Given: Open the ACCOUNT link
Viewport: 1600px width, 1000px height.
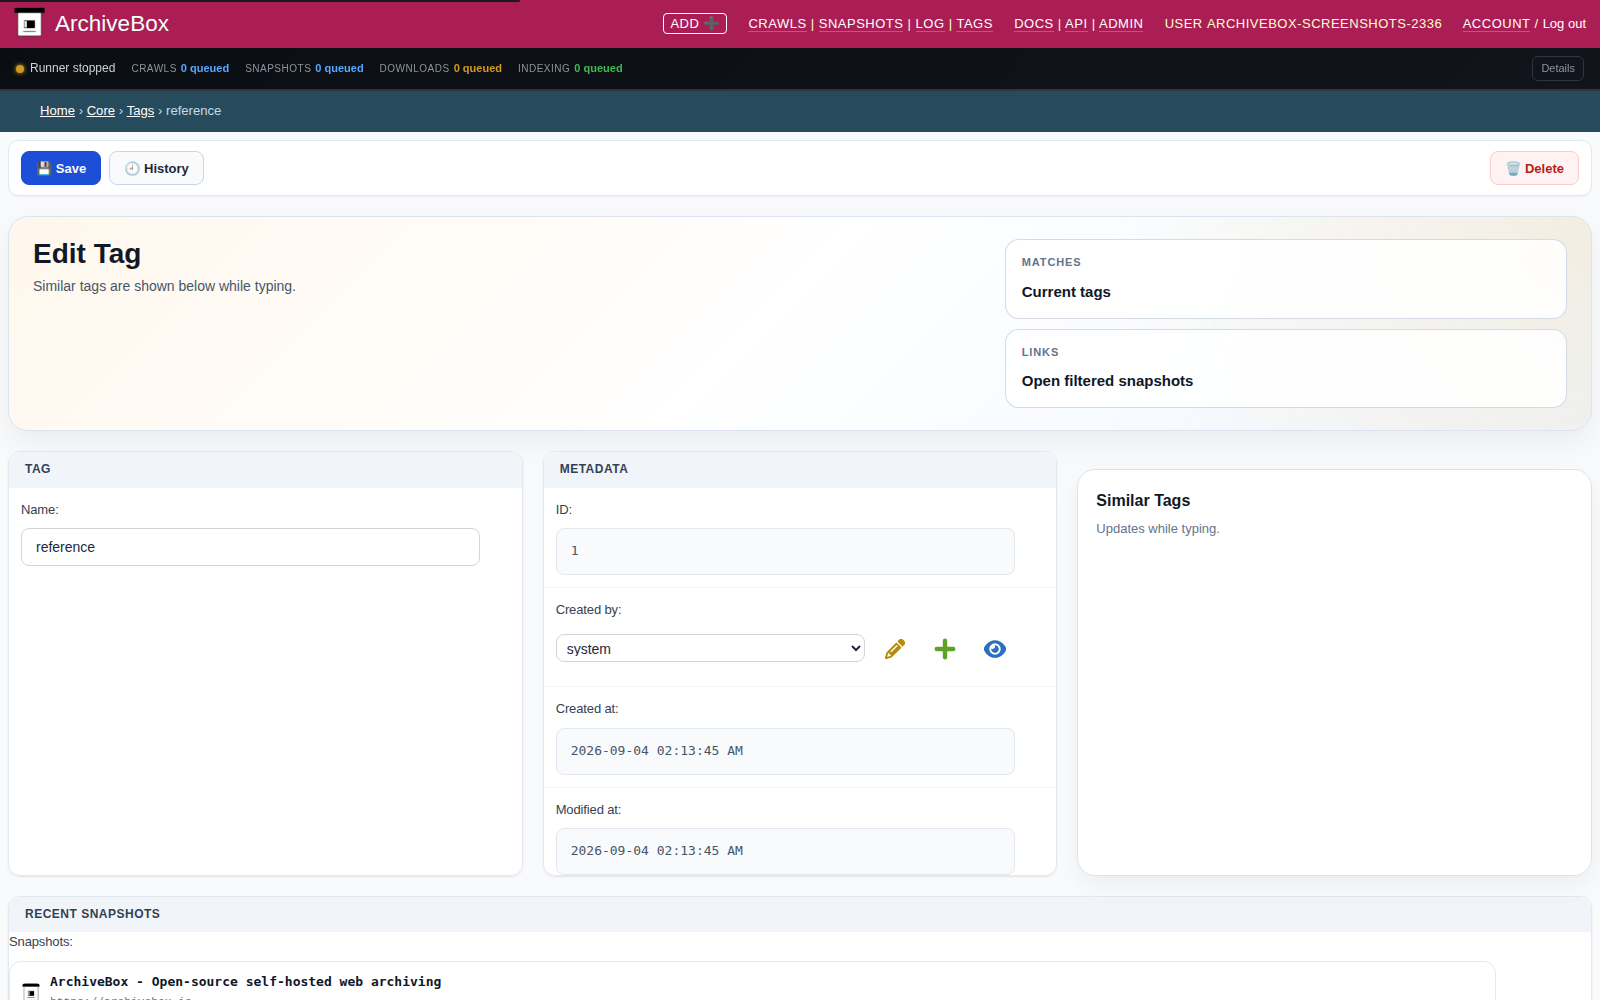Looking at the screenshot, I should (1496, 24).
